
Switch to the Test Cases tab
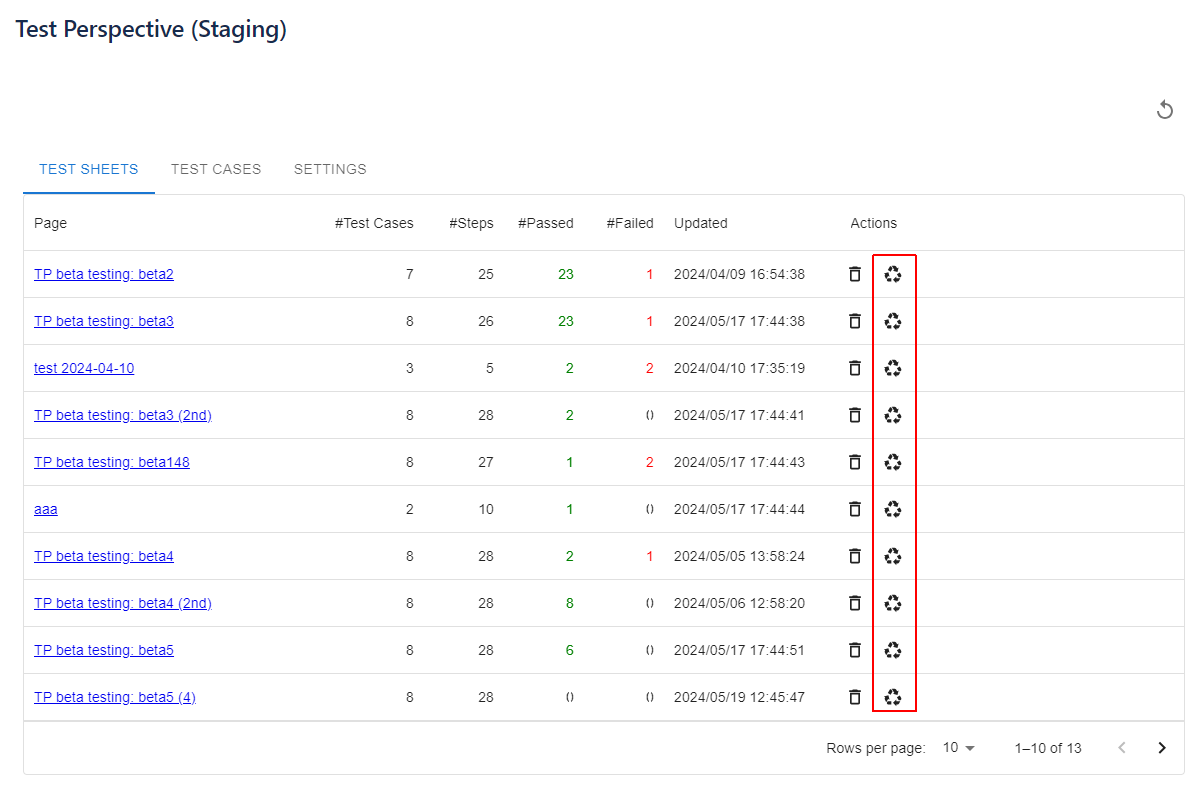pyautogui.click(x=216, y=169)
